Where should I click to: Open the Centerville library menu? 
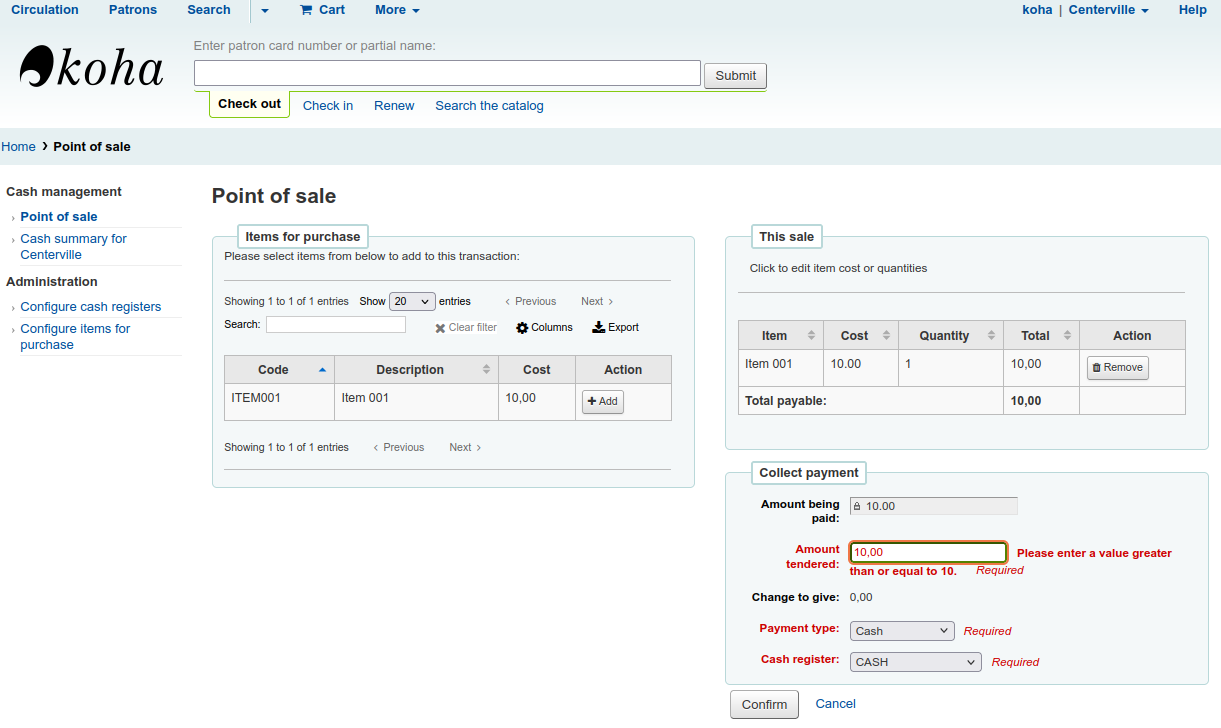point(1108,10)
